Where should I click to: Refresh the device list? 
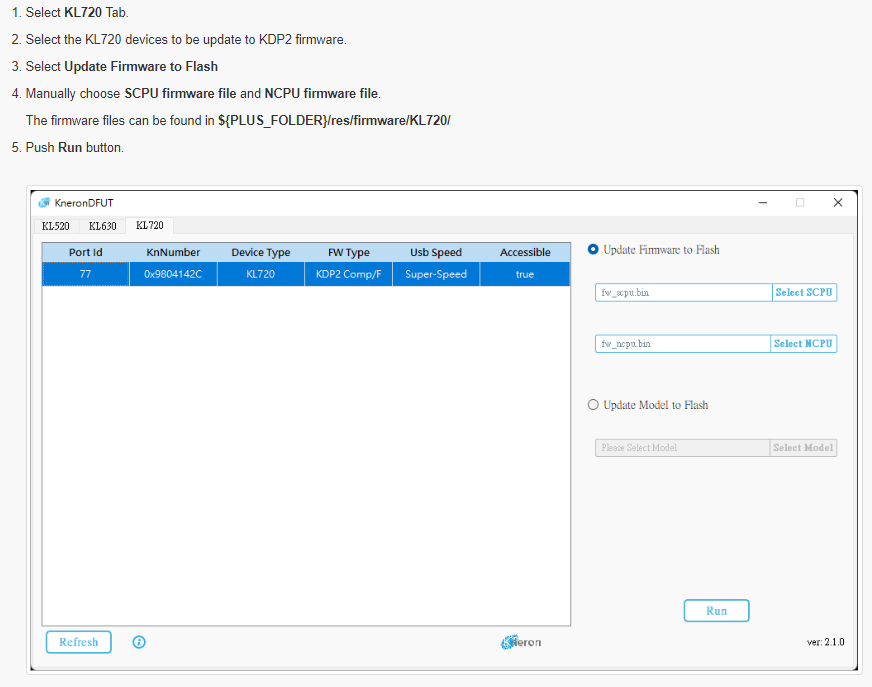78,642
